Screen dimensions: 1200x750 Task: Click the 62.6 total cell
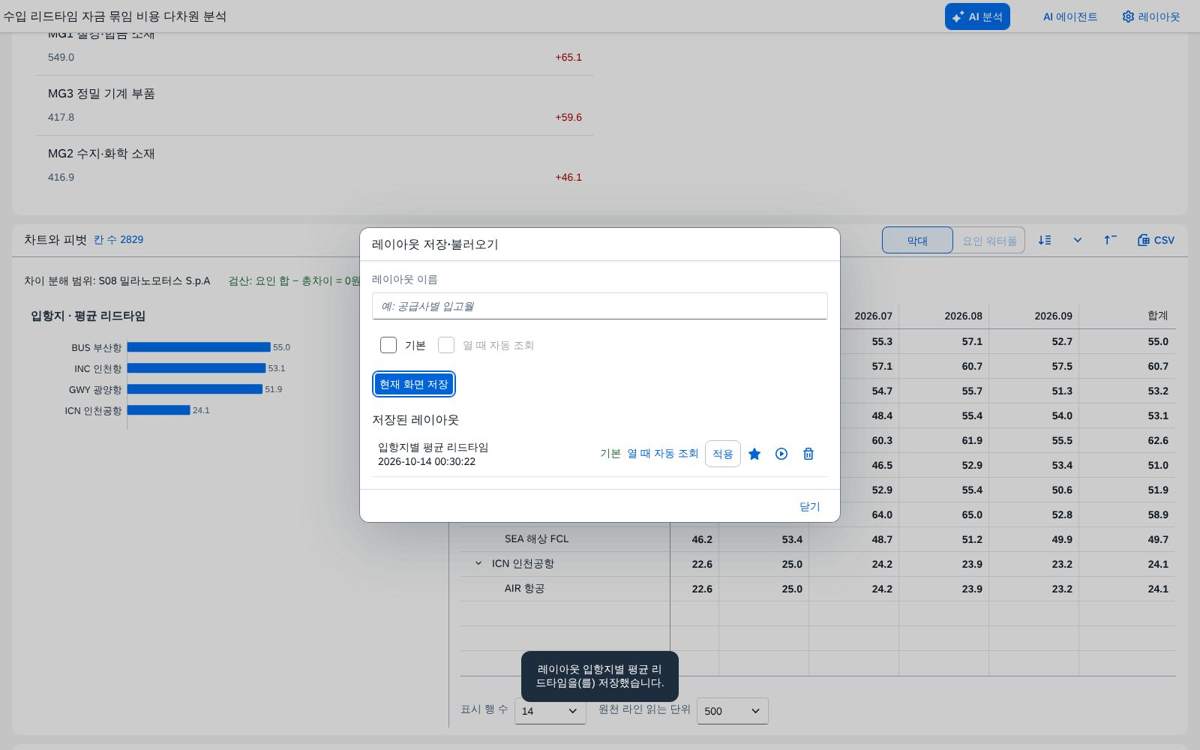[x=1158, y=441]
